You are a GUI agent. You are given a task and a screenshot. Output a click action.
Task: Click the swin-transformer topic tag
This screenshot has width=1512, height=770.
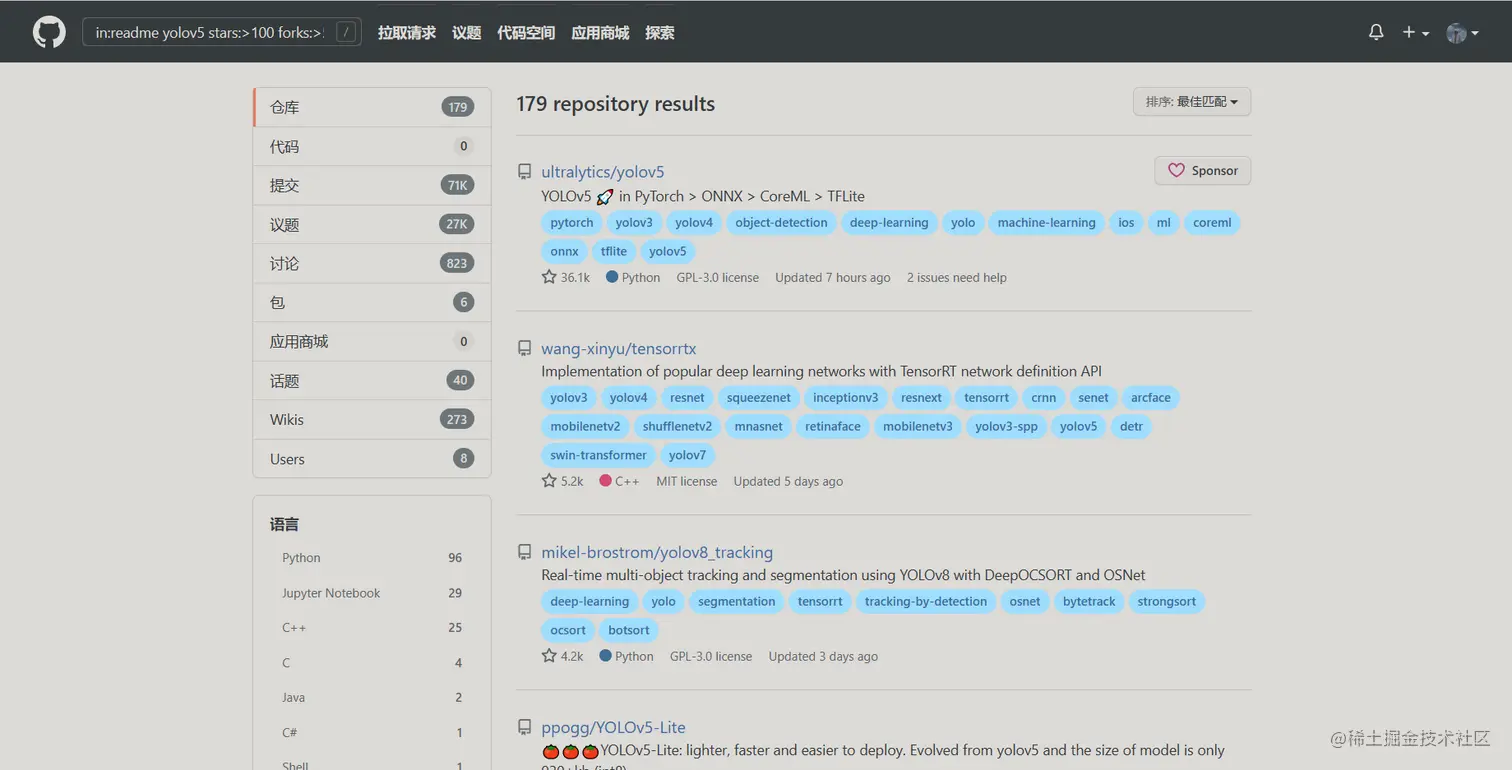[x=599, y=455]
